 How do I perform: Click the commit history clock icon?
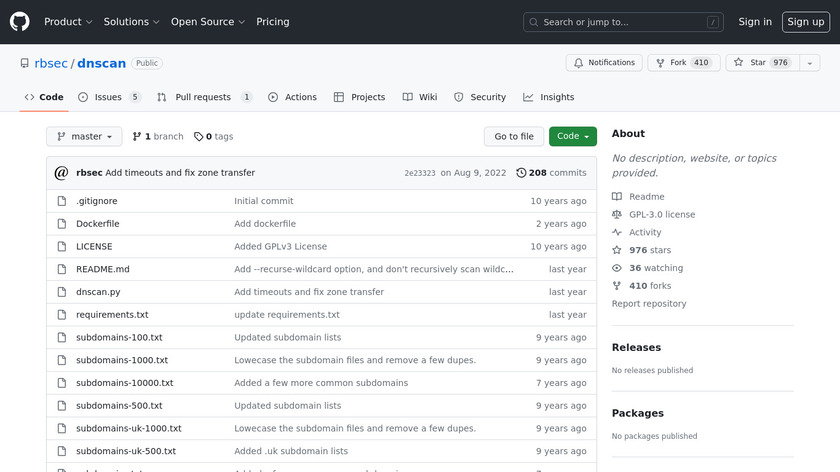(x=521, y=173)
